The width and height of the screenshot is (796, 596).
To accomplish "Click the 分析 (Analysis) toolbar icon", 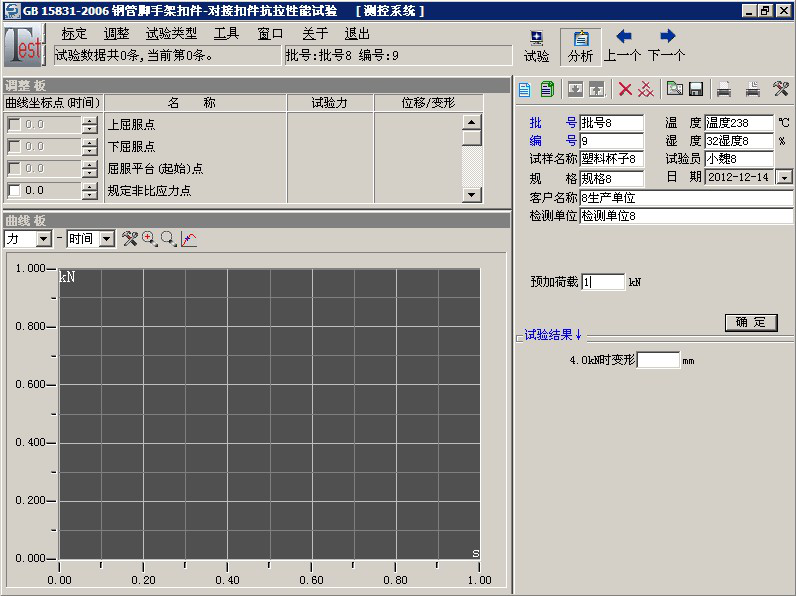I will click(580, 45).
